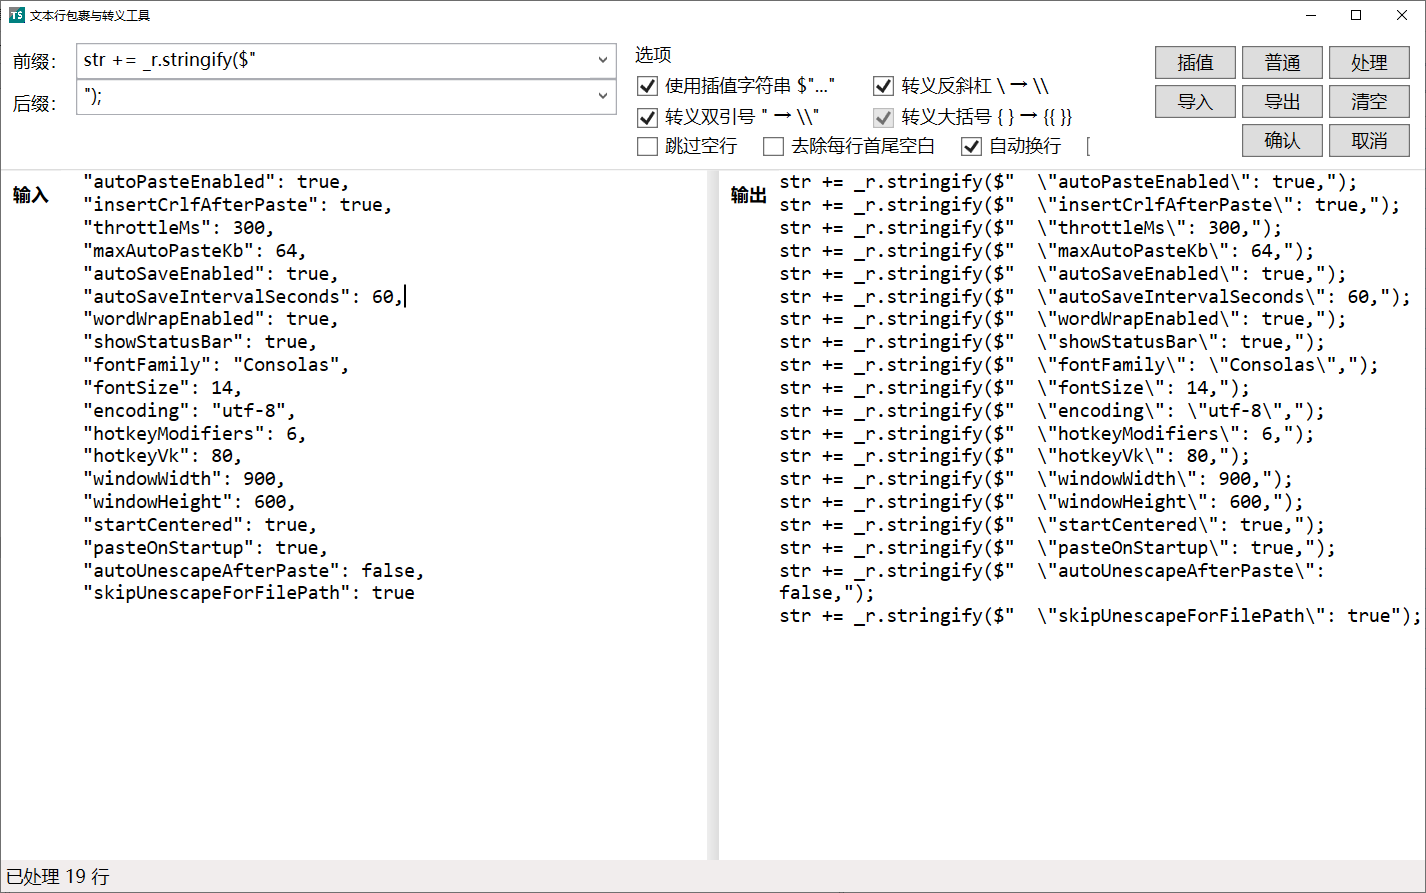
Task: Click the greyed 转义大括号 checkbox
Action: pos(883,117)
